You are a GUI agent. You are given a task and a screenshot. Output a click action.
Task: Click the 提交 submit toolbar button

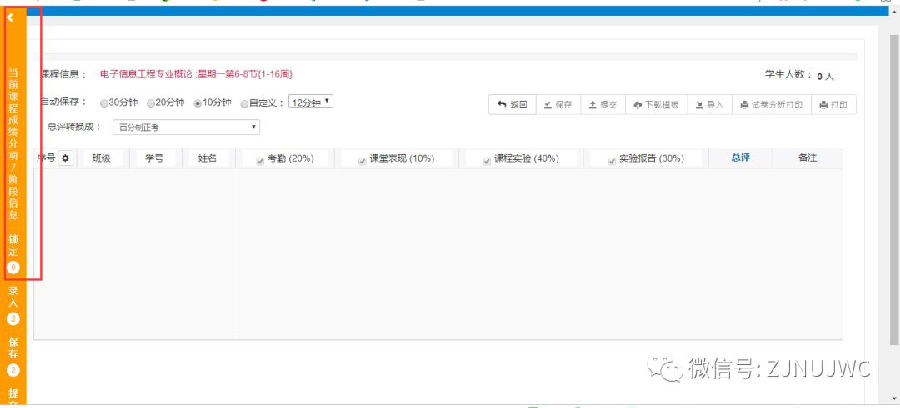601,104
